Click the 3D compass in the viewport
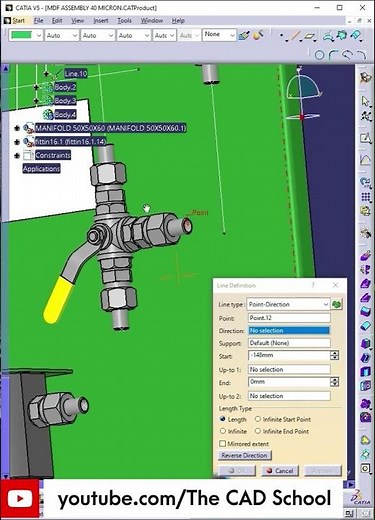Viewport: 375px width, 520px height. (303, 93)
